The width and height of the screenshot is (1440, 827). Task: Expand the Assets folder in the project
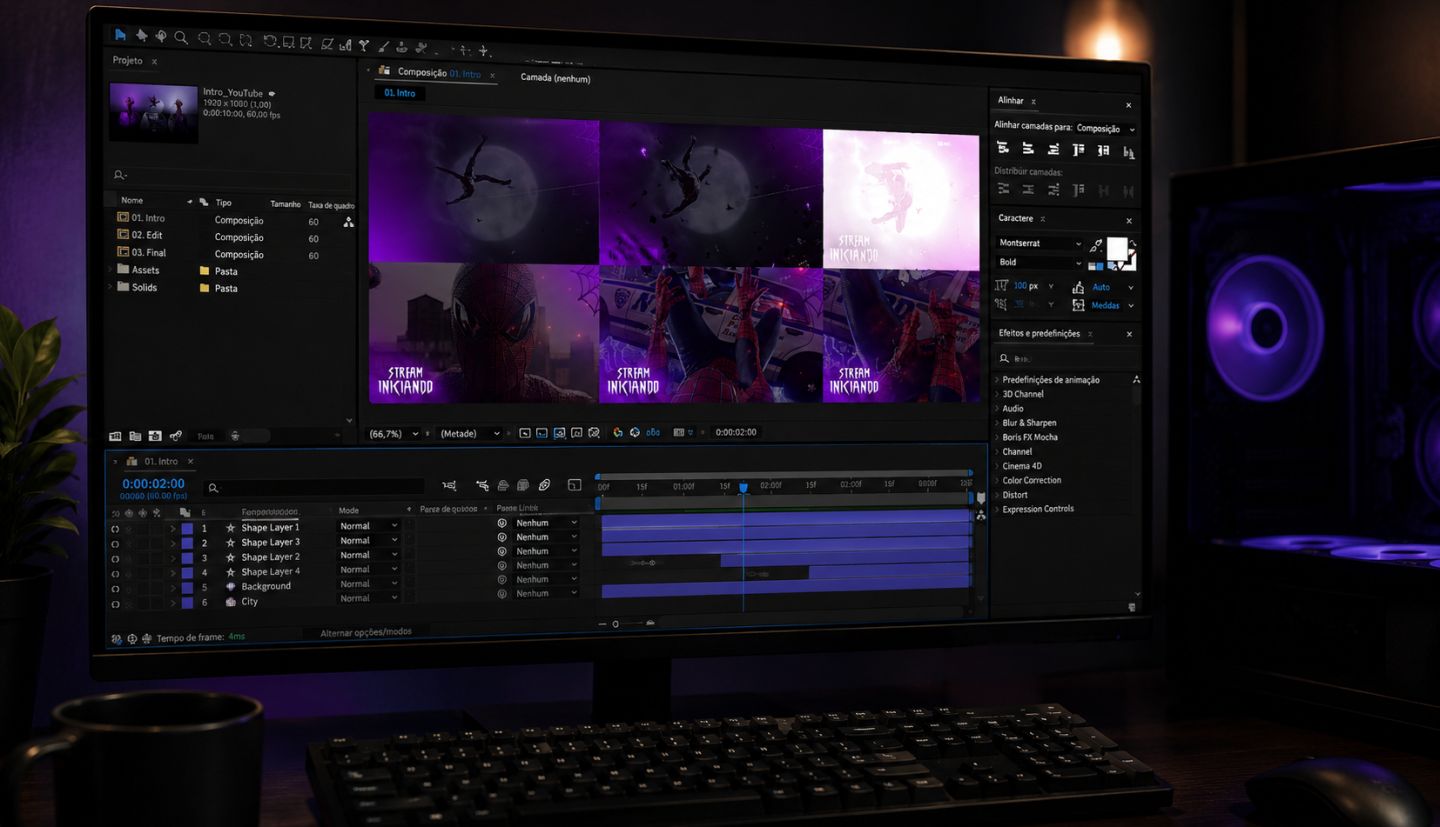point(111,270)
